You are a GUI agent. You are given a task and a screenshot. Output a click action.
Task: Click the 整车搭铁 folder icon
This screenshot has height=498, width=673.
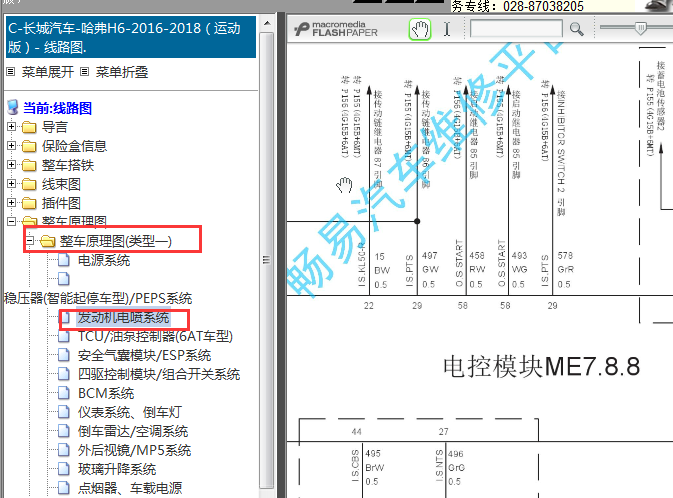(29, 165)
